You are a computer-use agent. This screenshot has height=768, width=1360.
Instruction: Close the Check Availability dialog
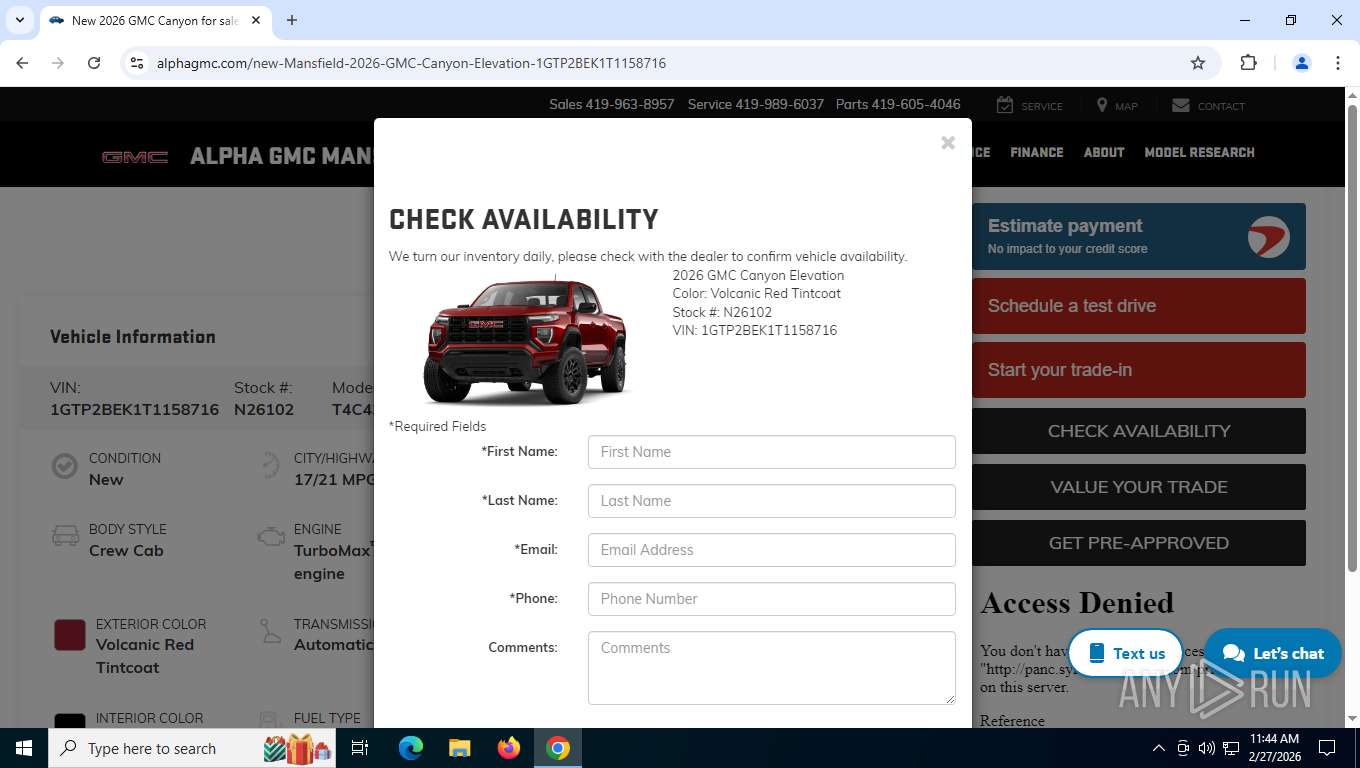click(x=948, y=143)
